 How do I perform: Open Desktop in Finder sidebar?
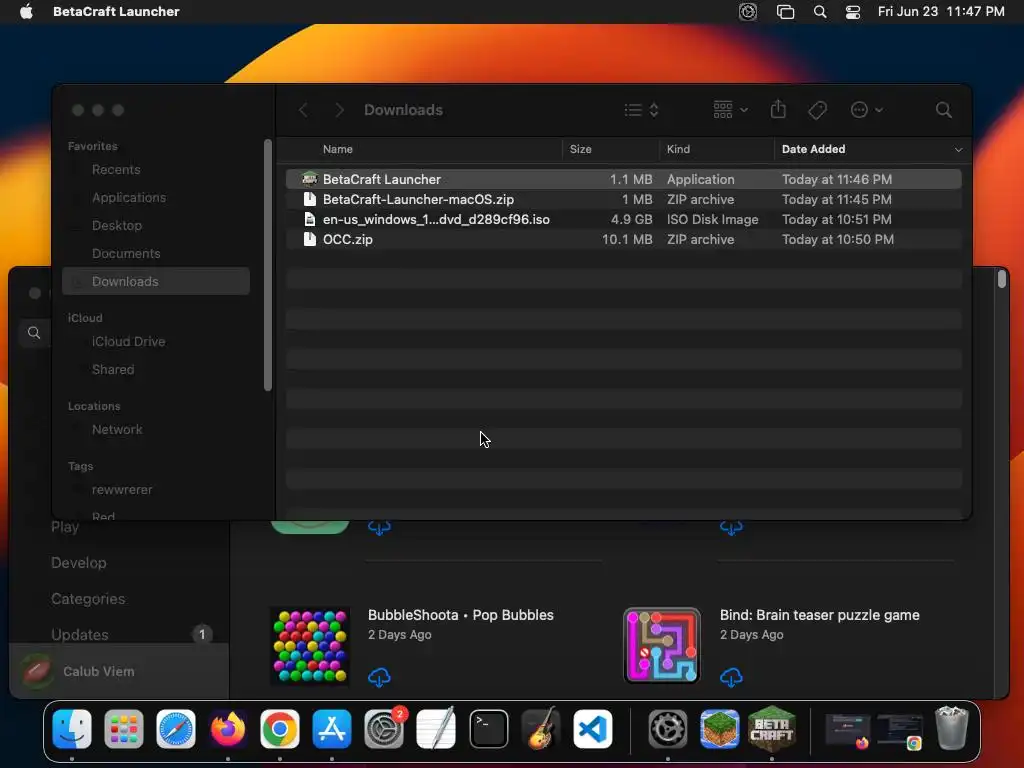[x=117, y=225]
